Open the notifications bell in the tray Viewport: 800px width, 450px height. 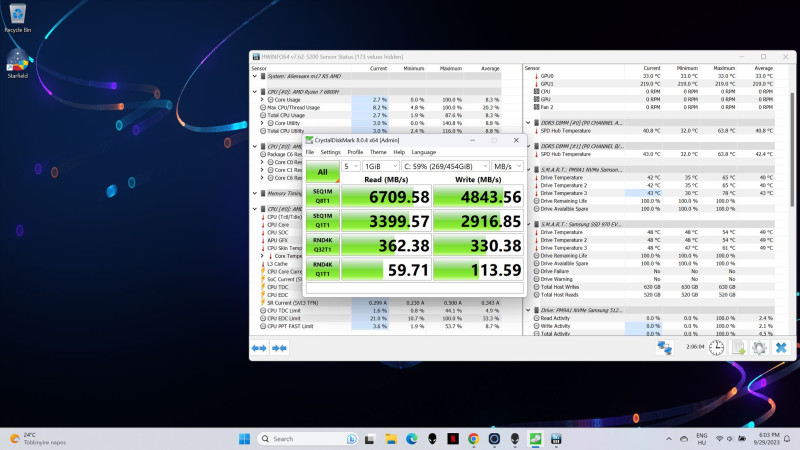click(787, 439)
